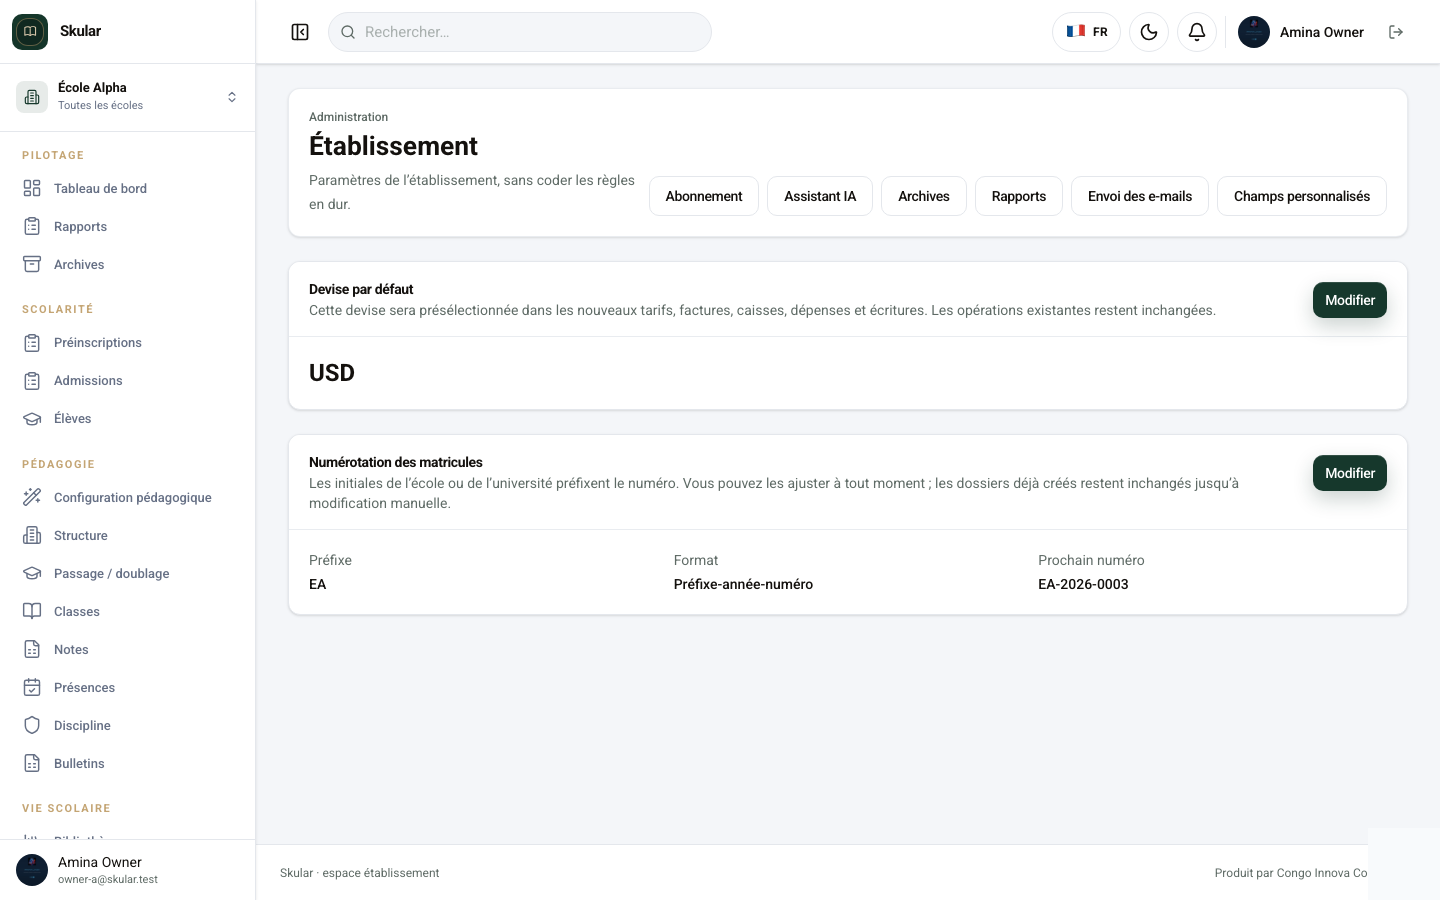The width and height of the screenshot is (1440, 900).
Task: Select the EA-2026-0003 next number
Action: [x=1083, y=584]
